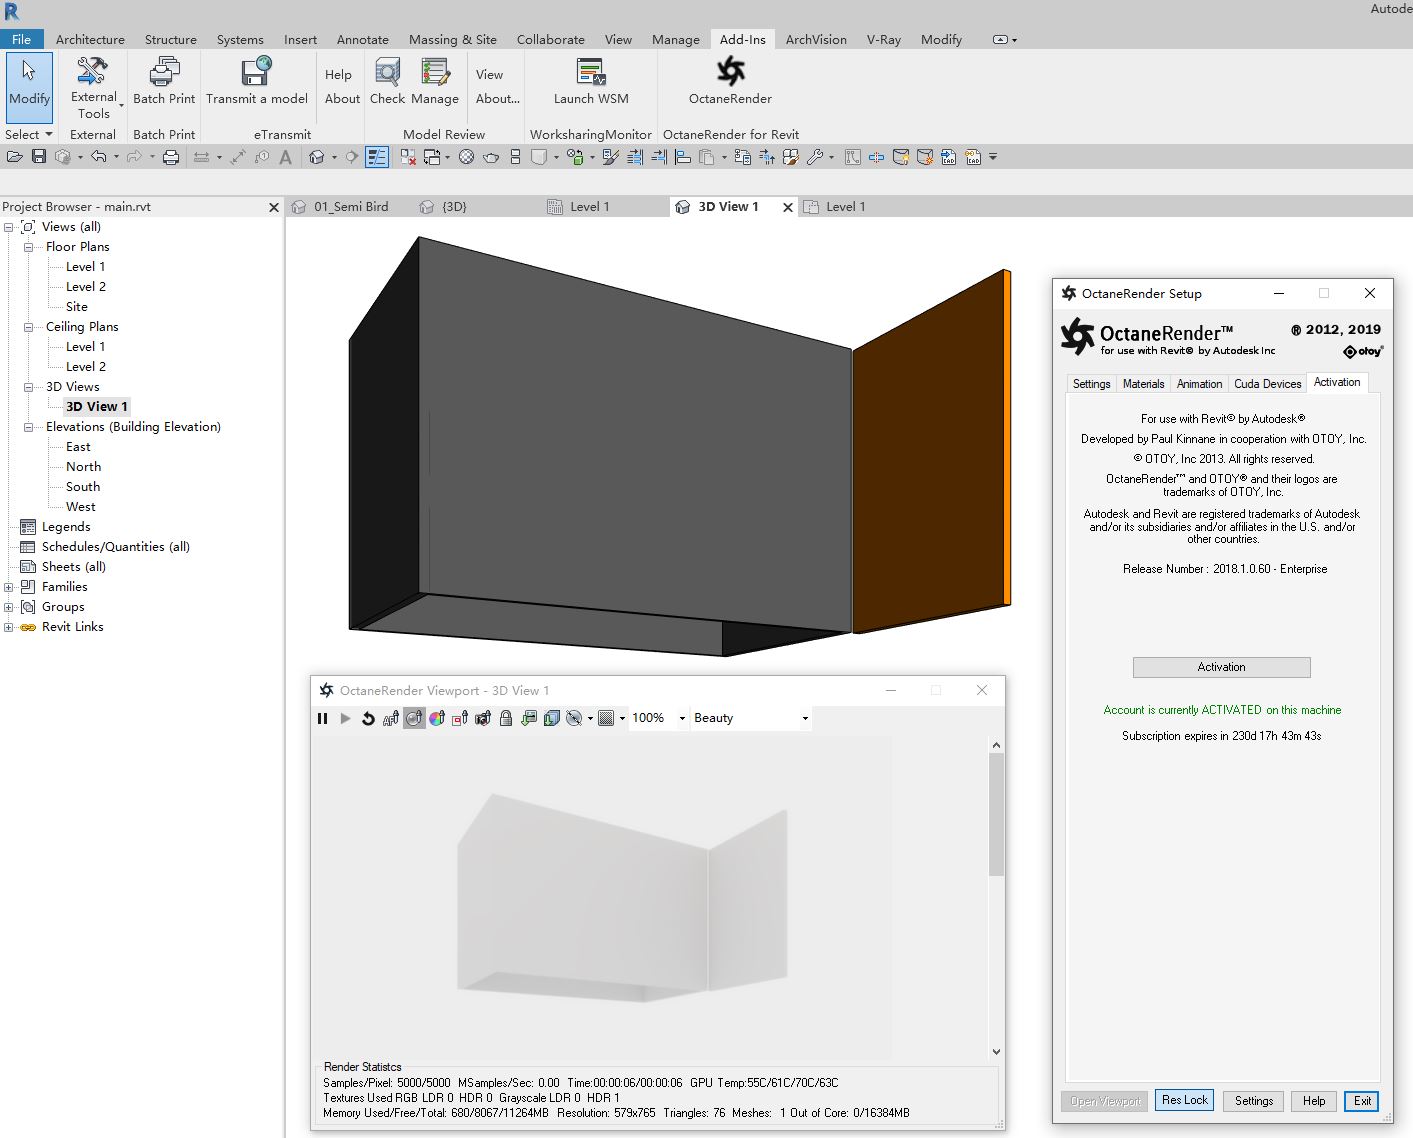Open the Select panel dropdown
The image size is (1413, 1138).
pyautogui.click(x=28, y=134)
